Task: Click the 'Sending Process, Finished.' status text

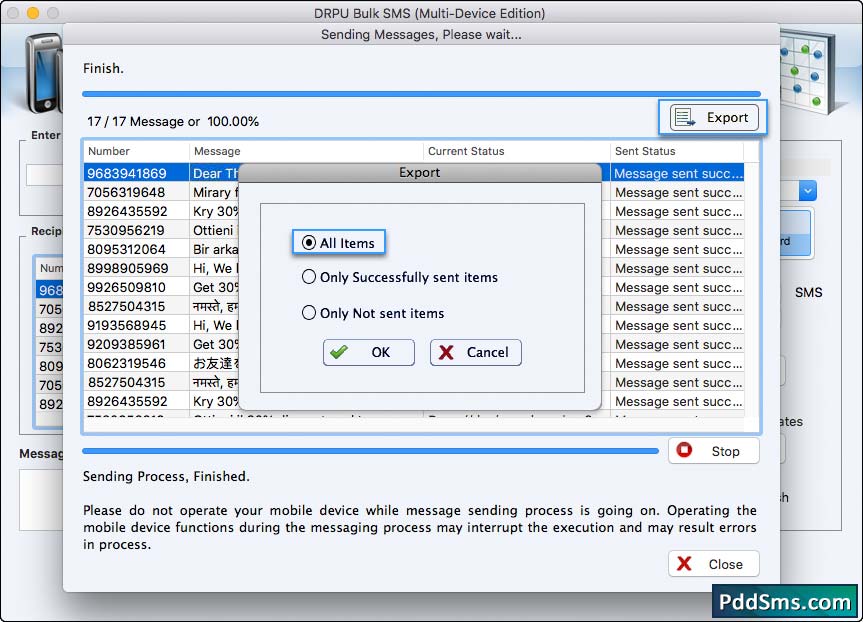Action: [x=166, y=476]
